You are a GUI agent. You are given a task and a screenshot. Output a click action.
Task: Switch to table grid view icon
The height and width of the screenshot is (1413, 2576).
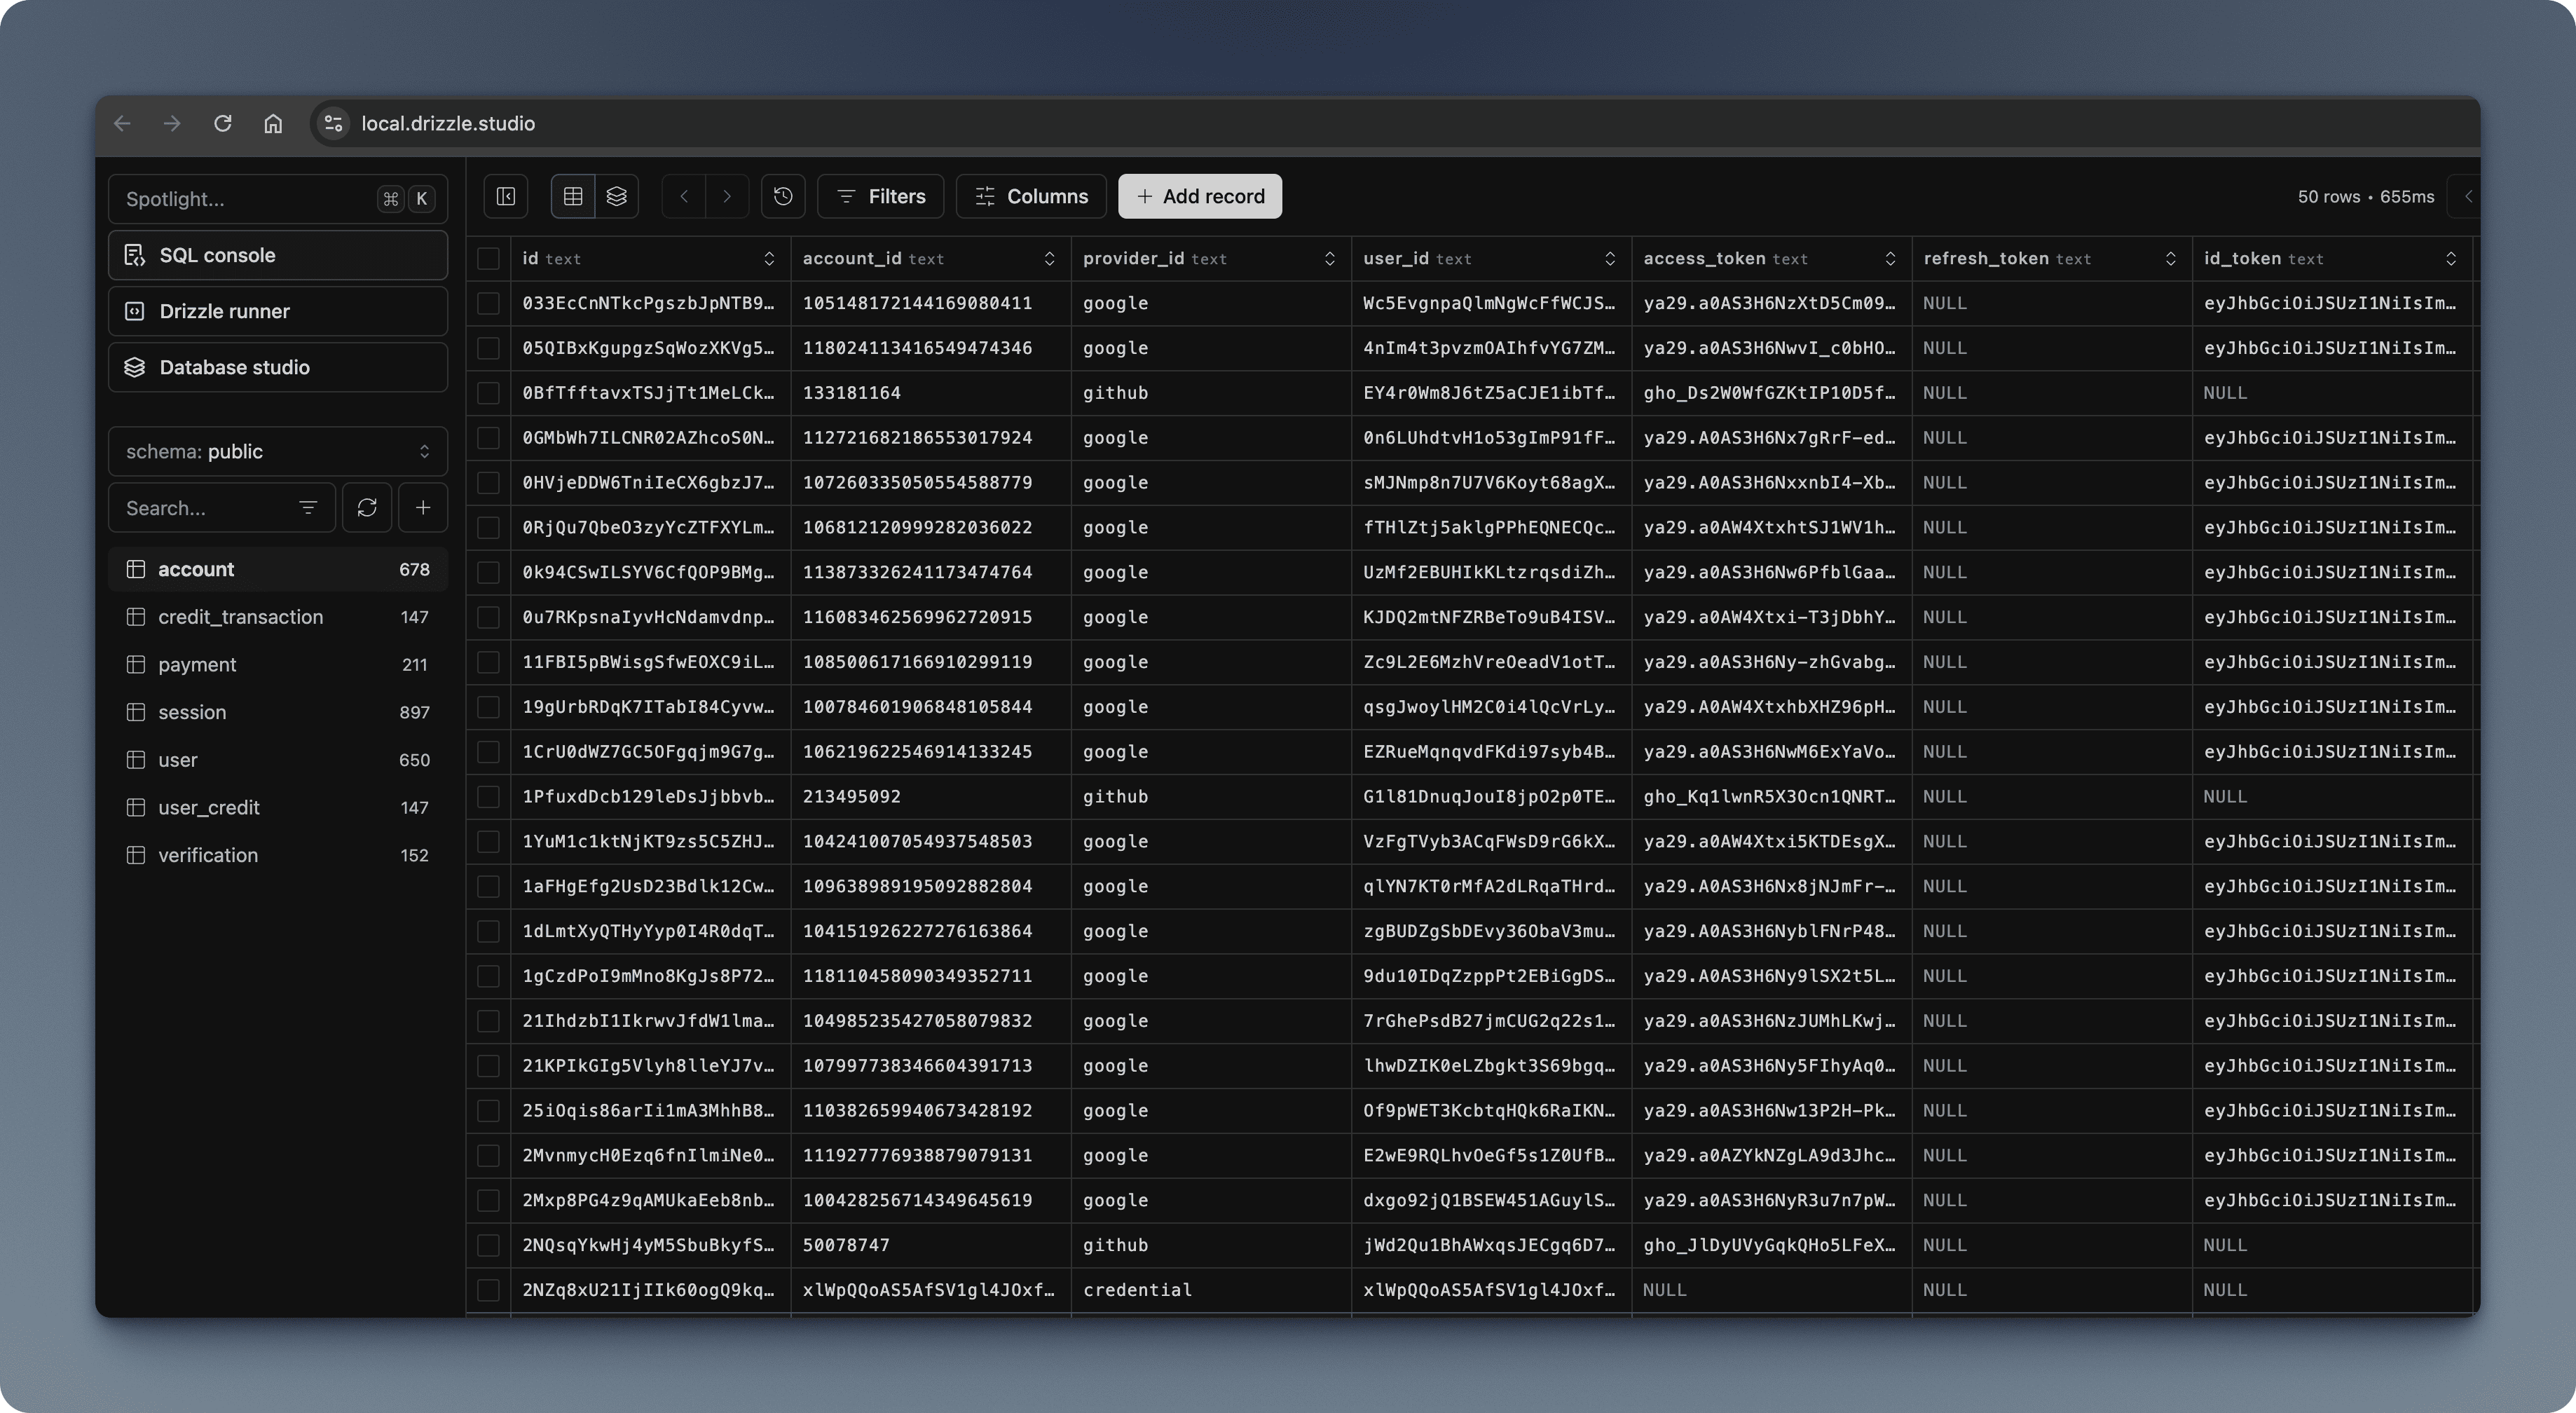point(573,196)
